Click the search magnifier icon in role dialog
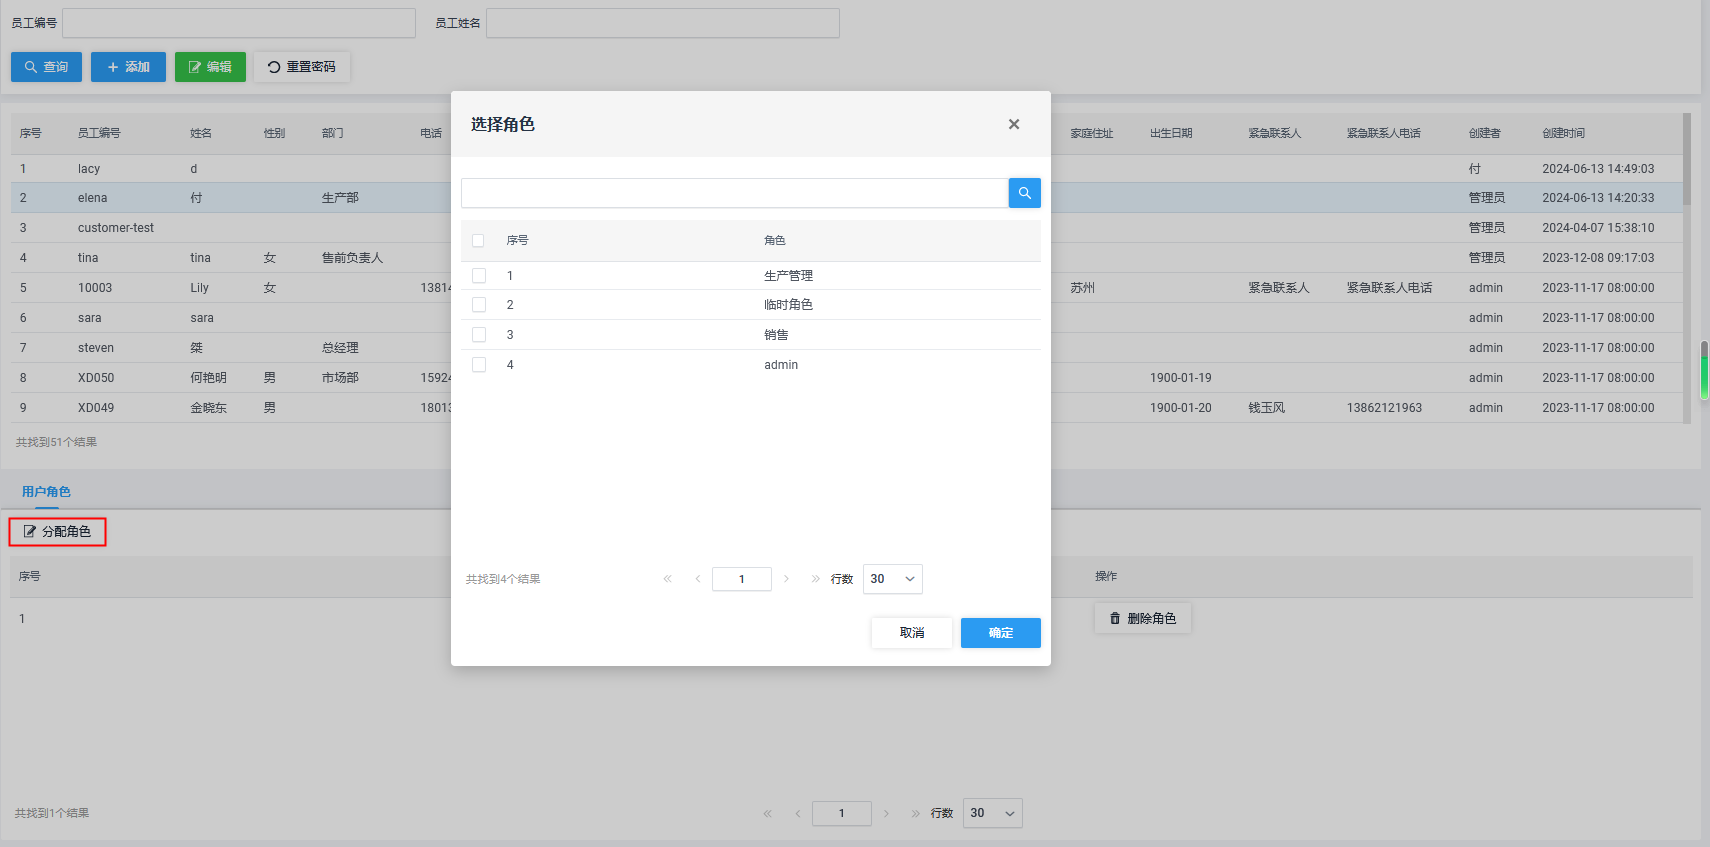The width and height of the screenshot is (1710, 847). 1024,193
